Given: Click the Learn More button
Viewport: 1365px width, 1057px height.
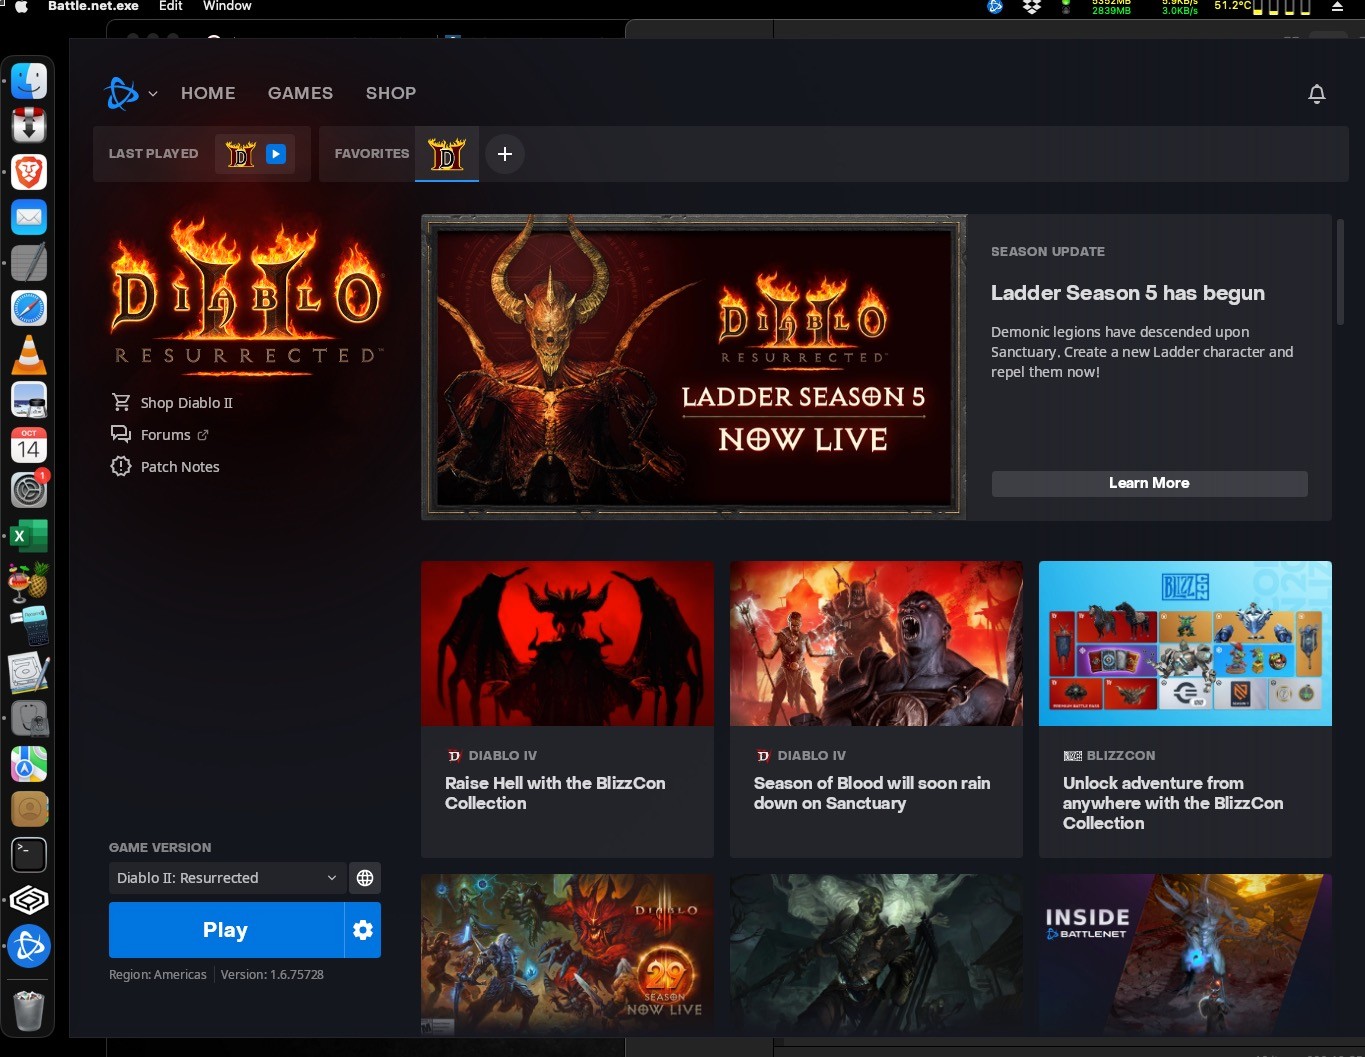Looking at the screenshot, I should point(1149,483).
